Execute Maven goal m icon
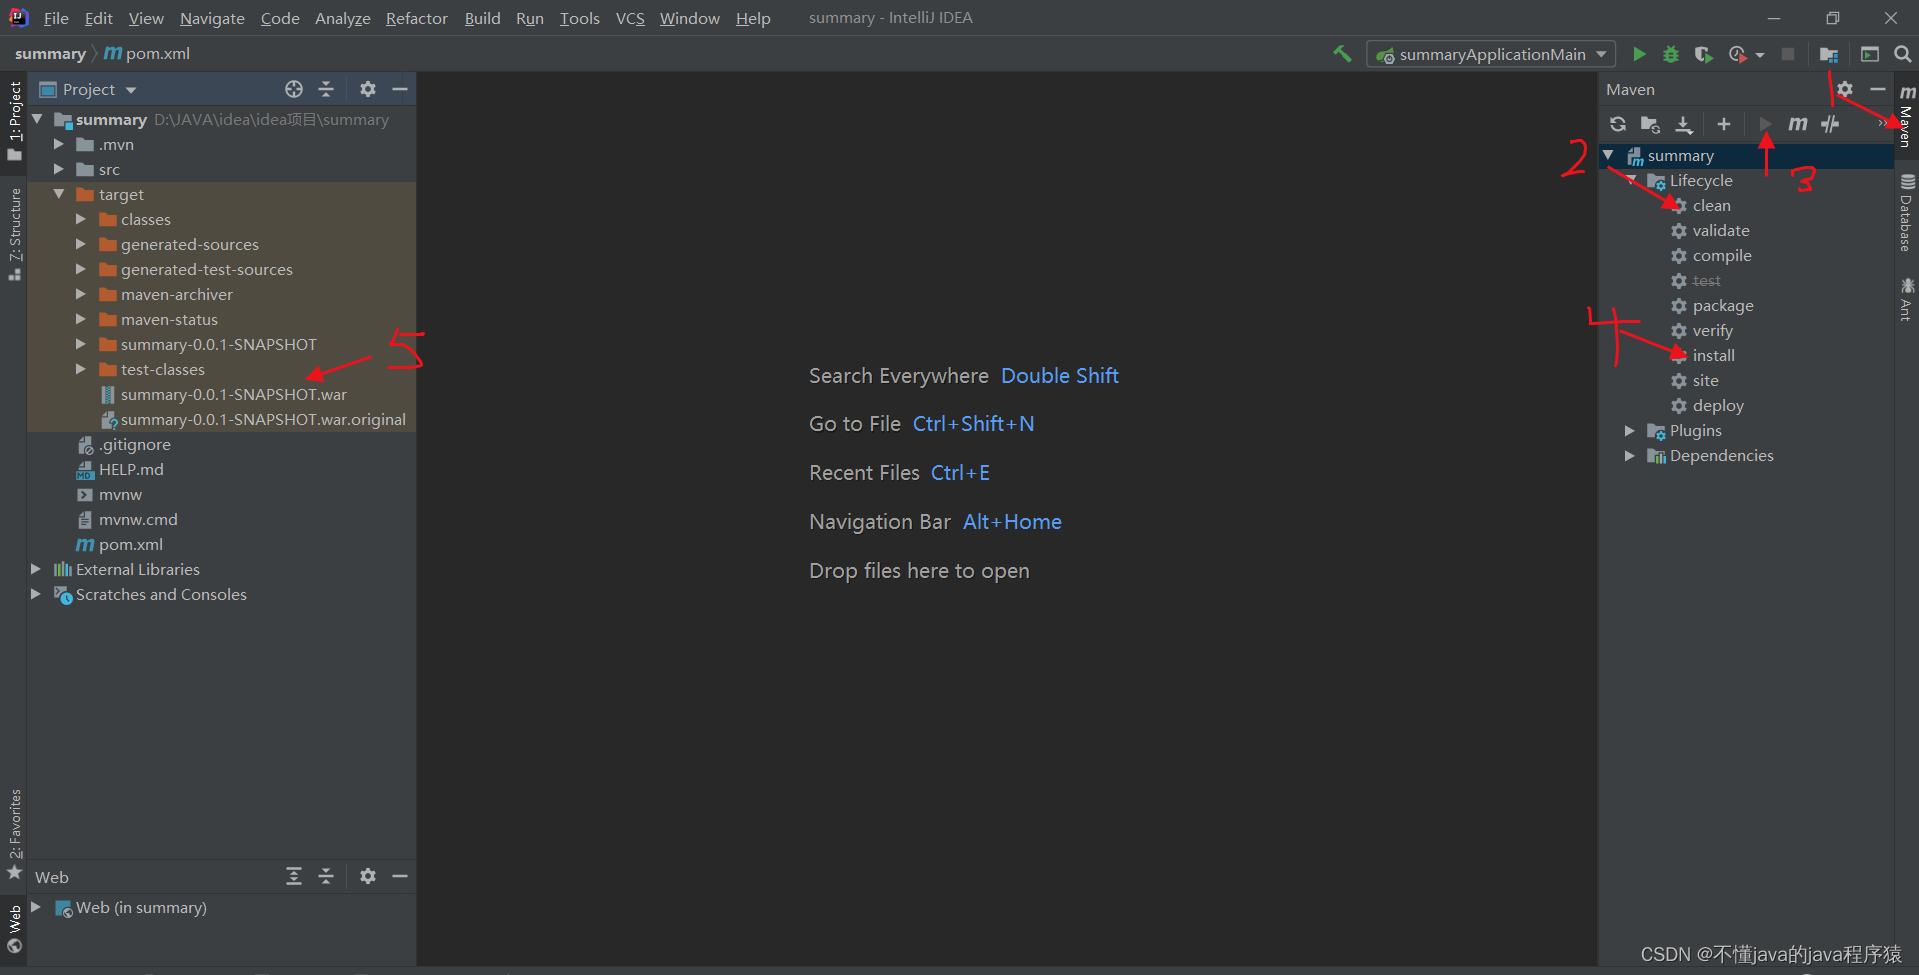1919x975 pixels. tap(1798, 124)
